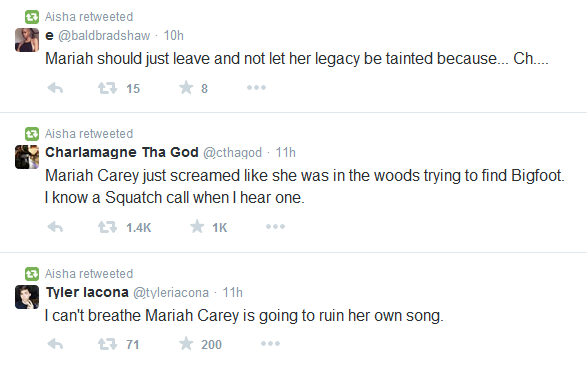This screenshot has width=587, height=368.
Task: Open more options on Tyler Iacona's tweet
Action: (271, 344)
